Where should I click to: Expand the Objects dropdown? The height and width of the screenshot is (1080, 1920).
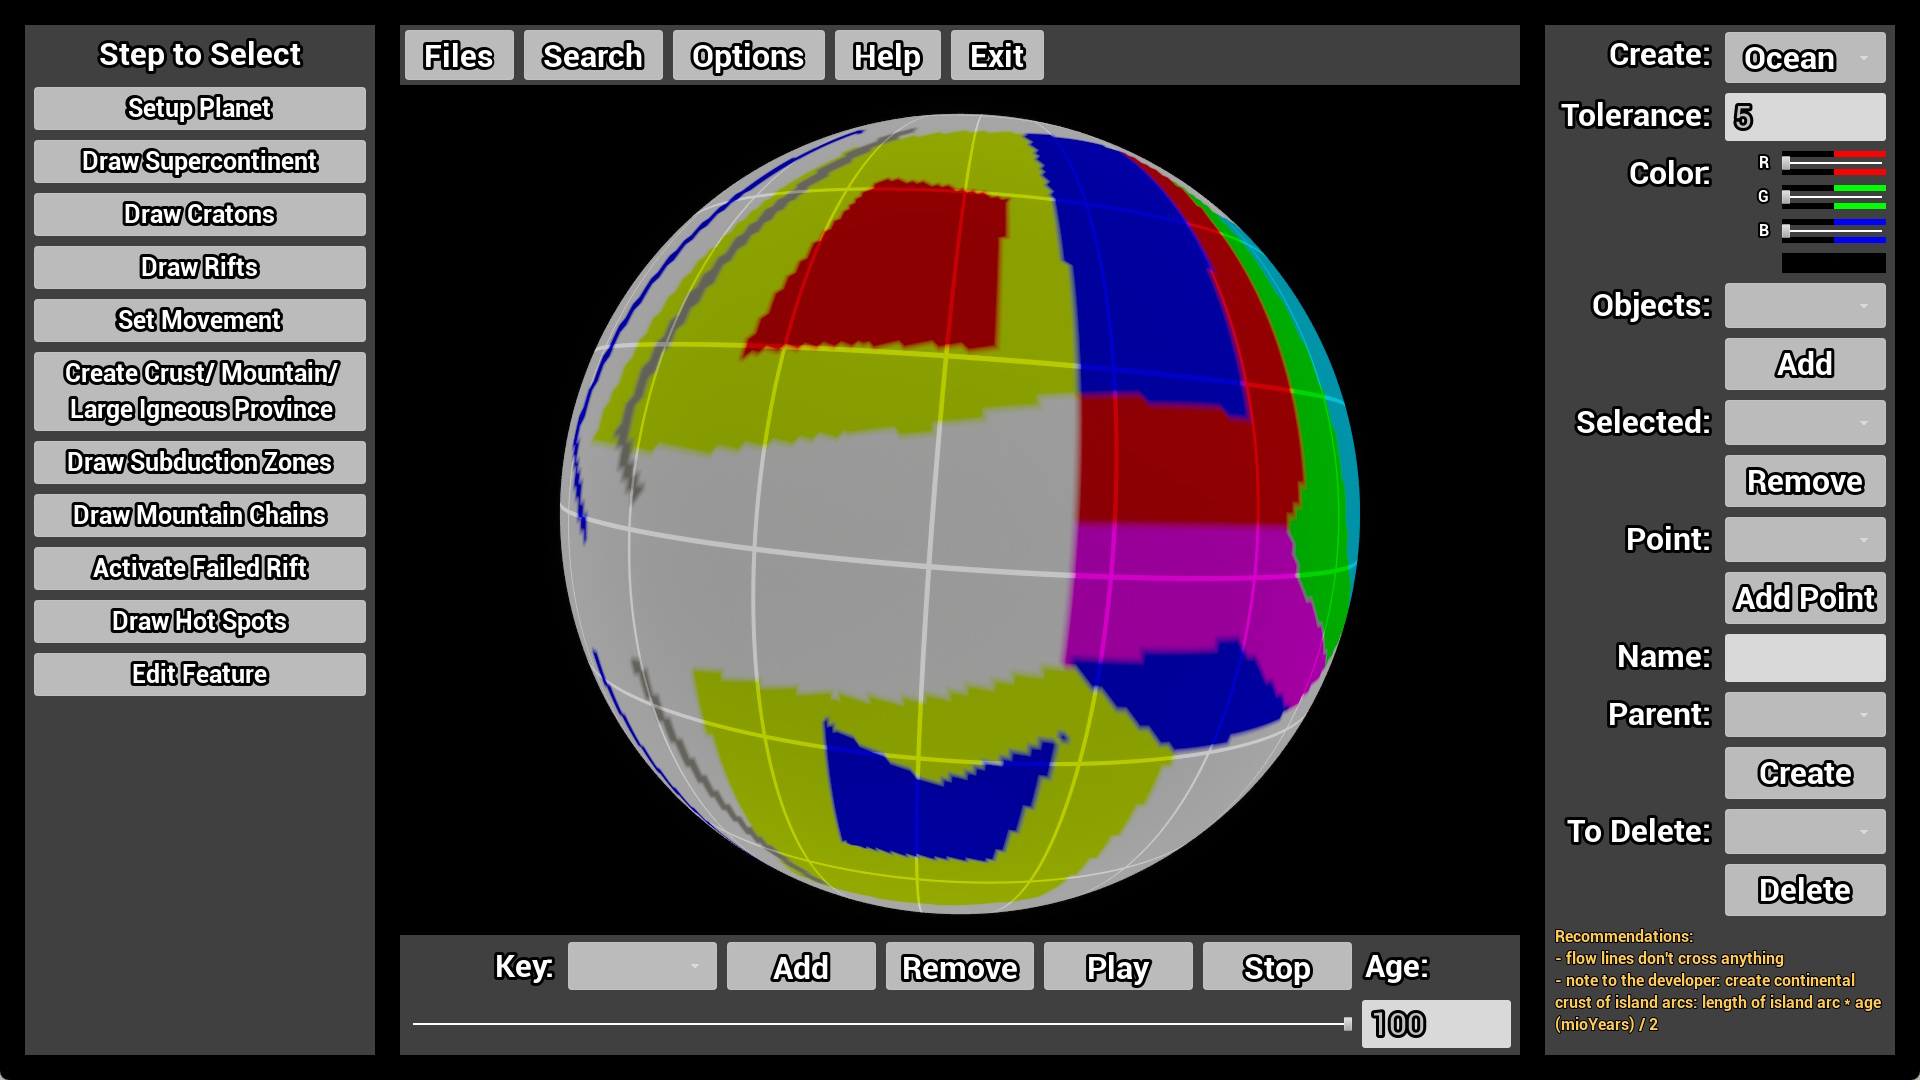[1804, 306]
